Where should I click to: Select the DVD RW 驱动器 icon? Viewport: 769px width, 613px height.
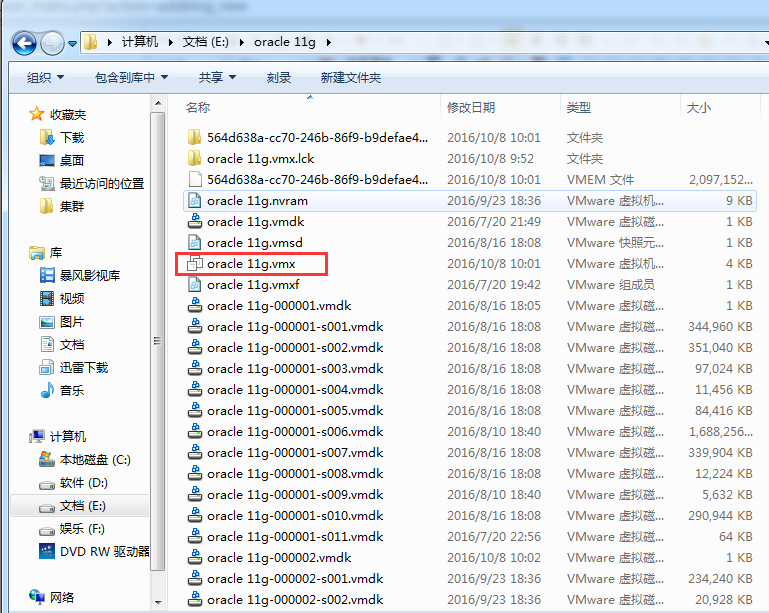tap(47, 551)
